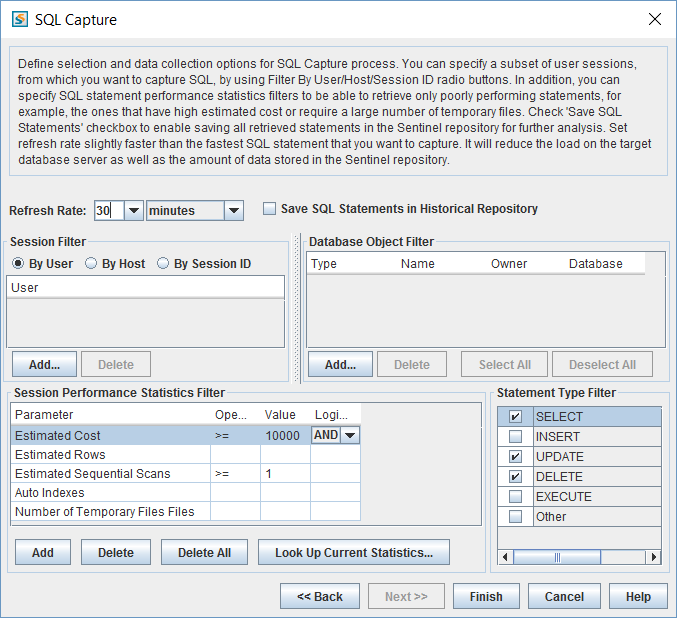Click Add in Database Object Filter

340,365
